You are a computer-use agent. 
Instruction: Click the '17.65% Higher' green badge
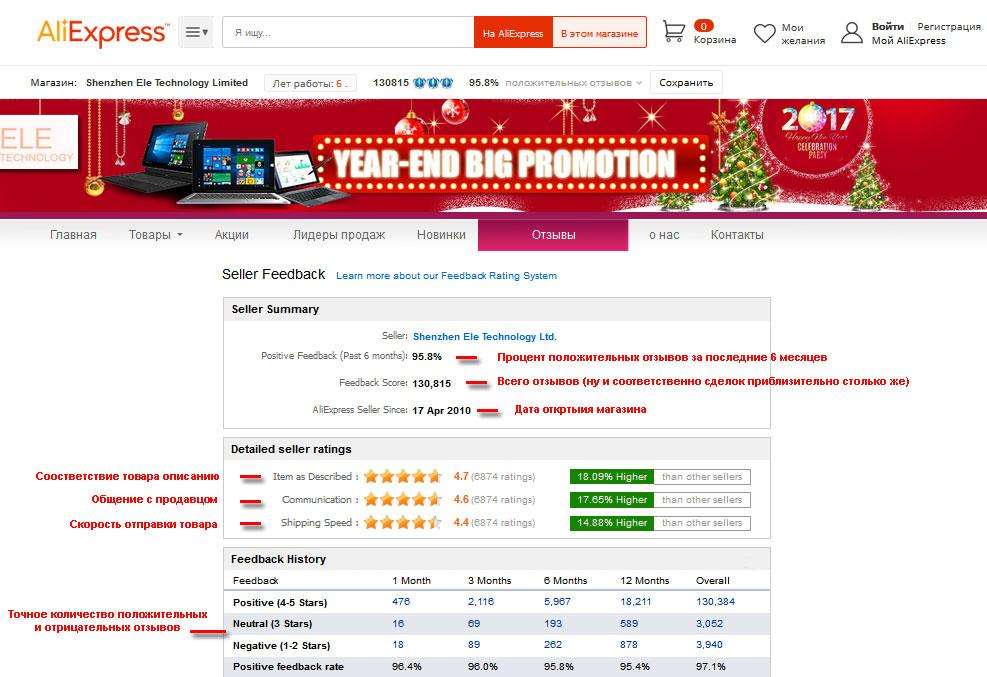pos(612,500)
